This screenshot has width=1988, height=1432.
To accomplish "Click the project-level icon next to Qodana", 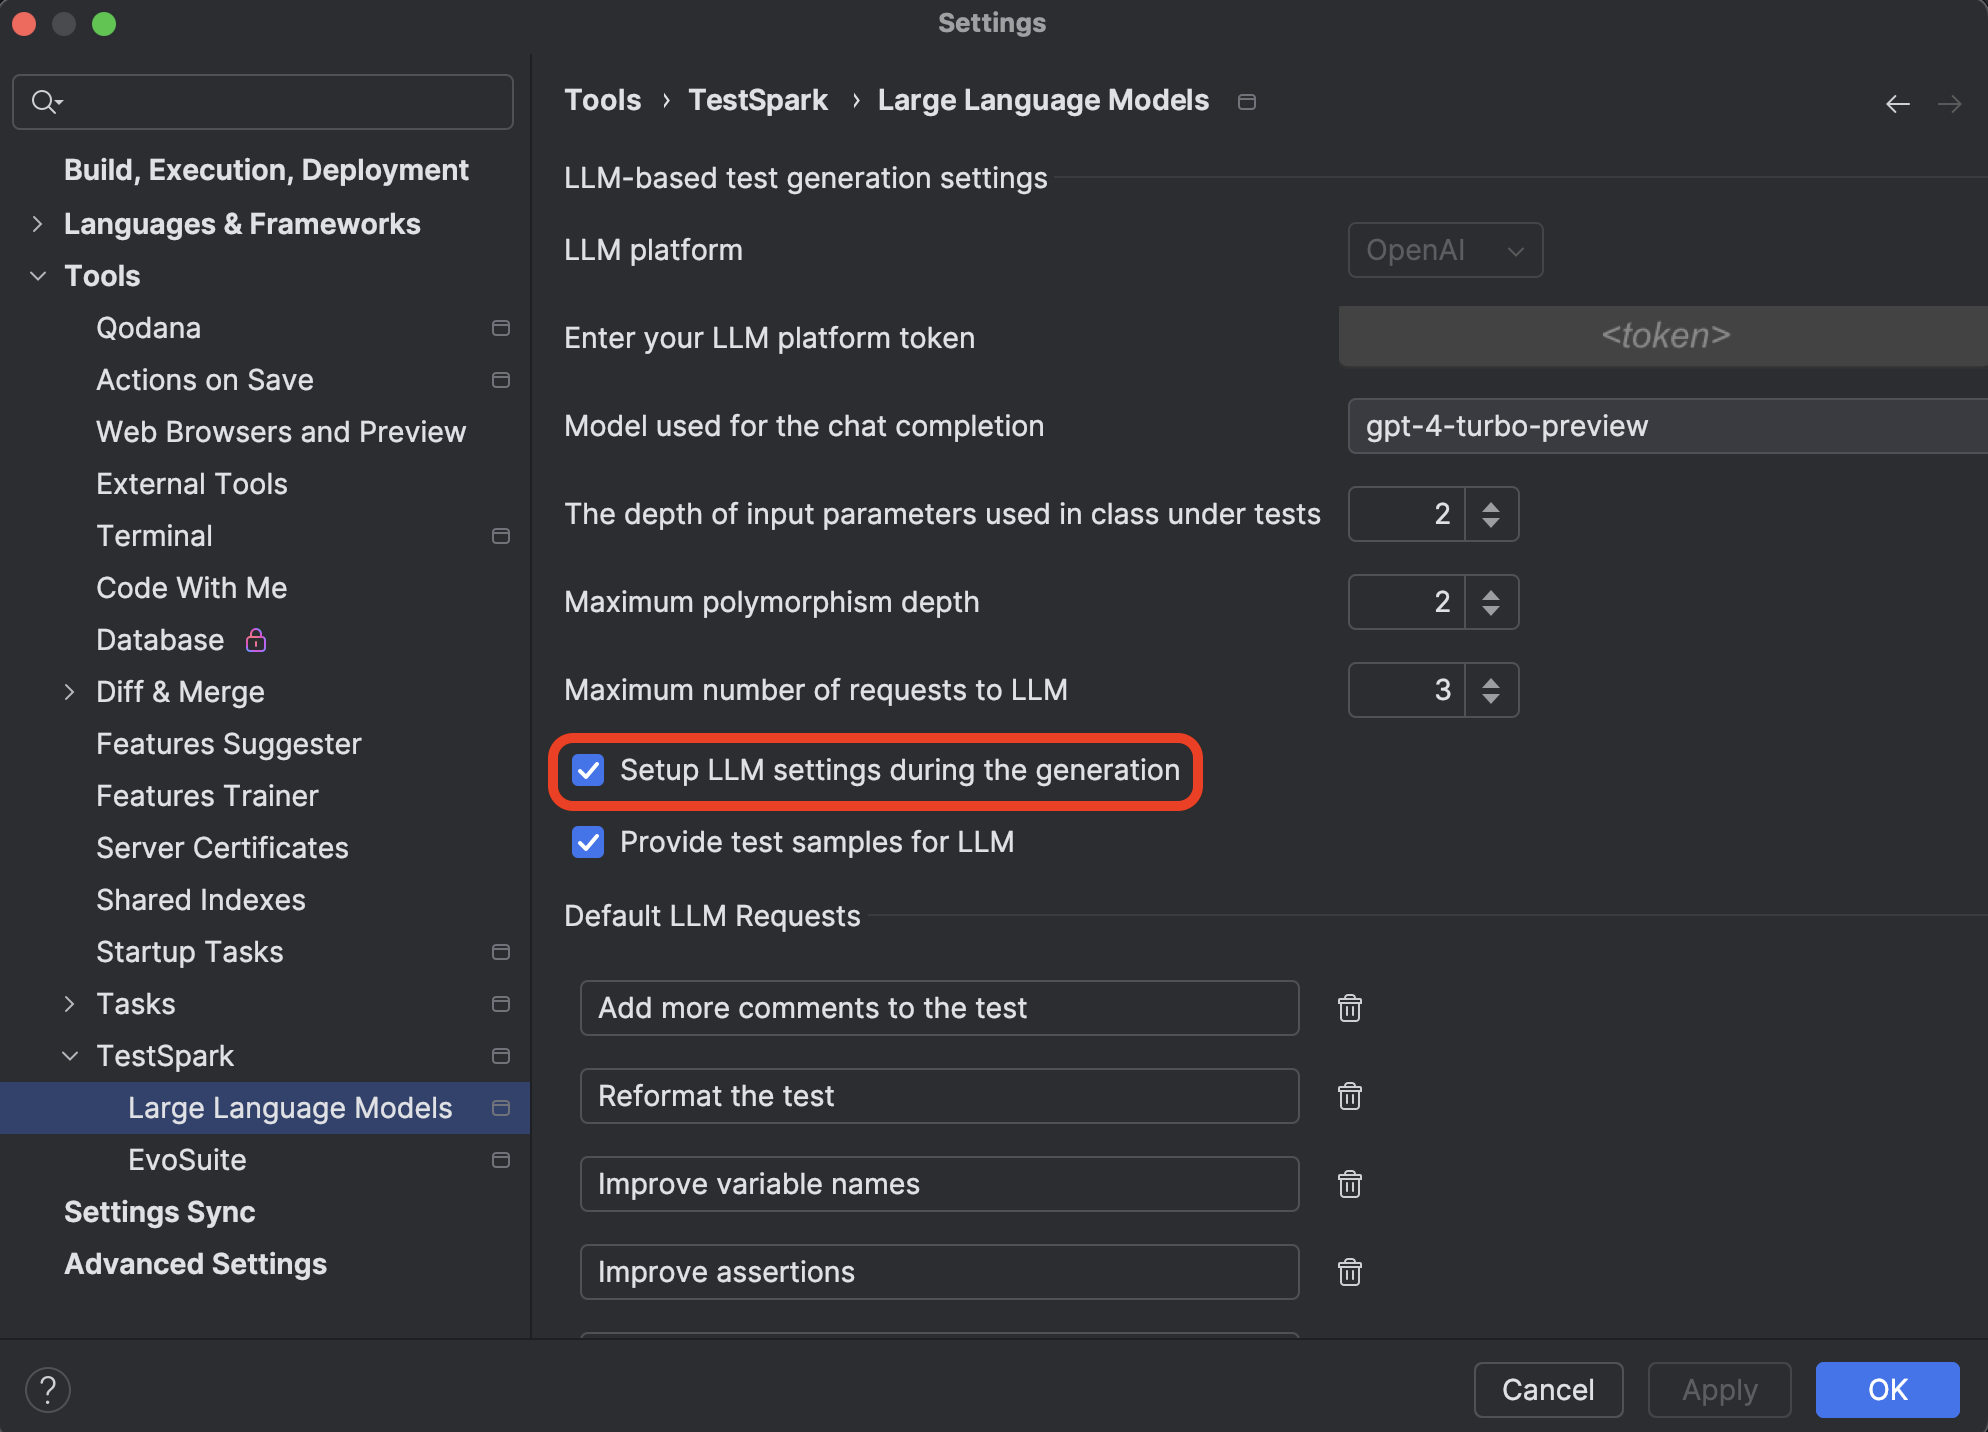I will click(501, 328).
